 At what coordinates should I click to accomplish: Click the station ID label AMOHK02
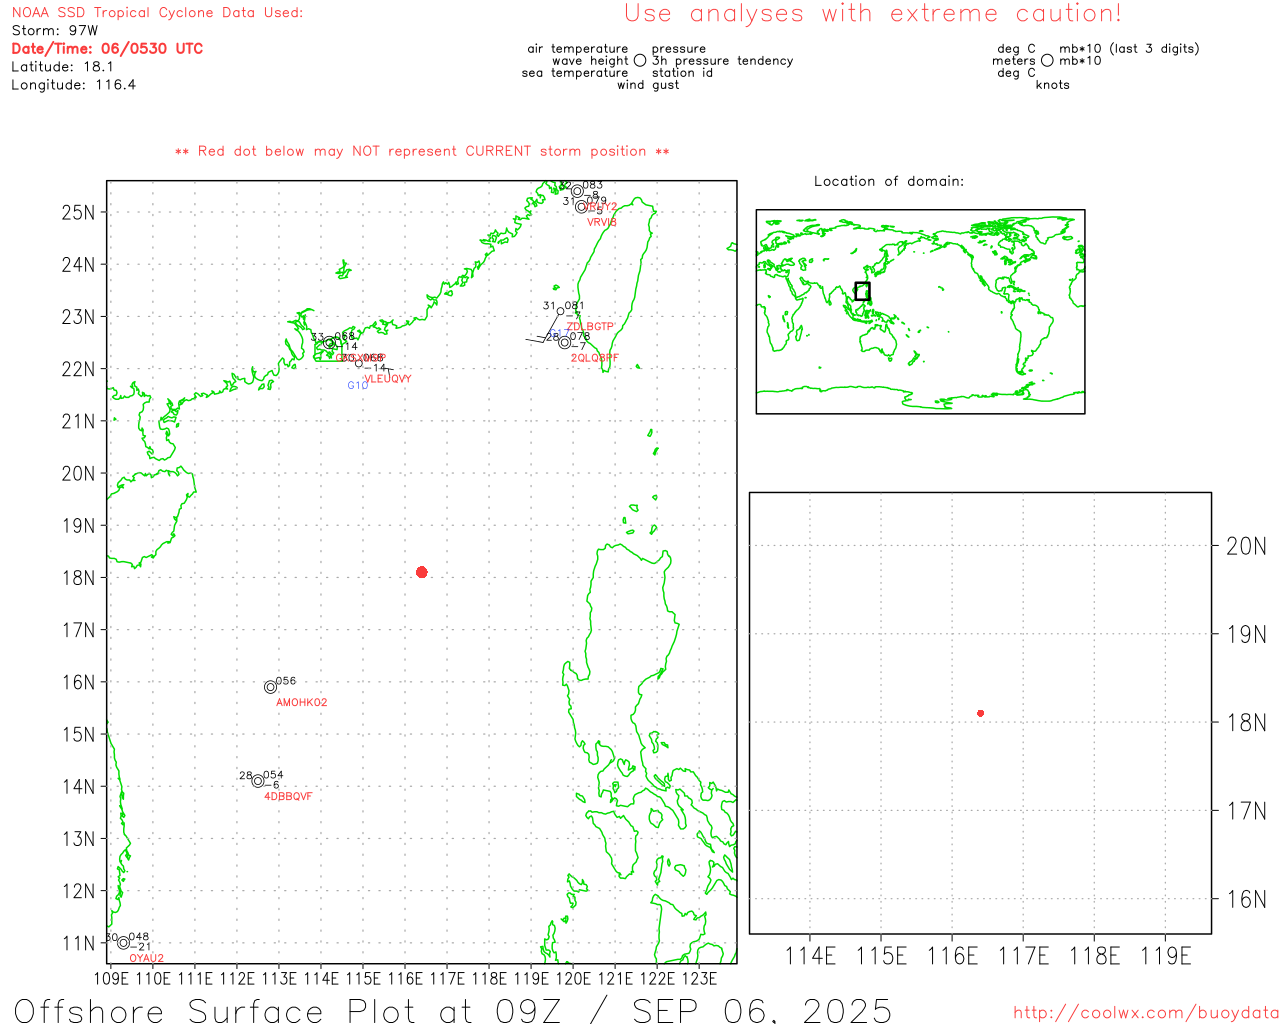click(302, 703)
